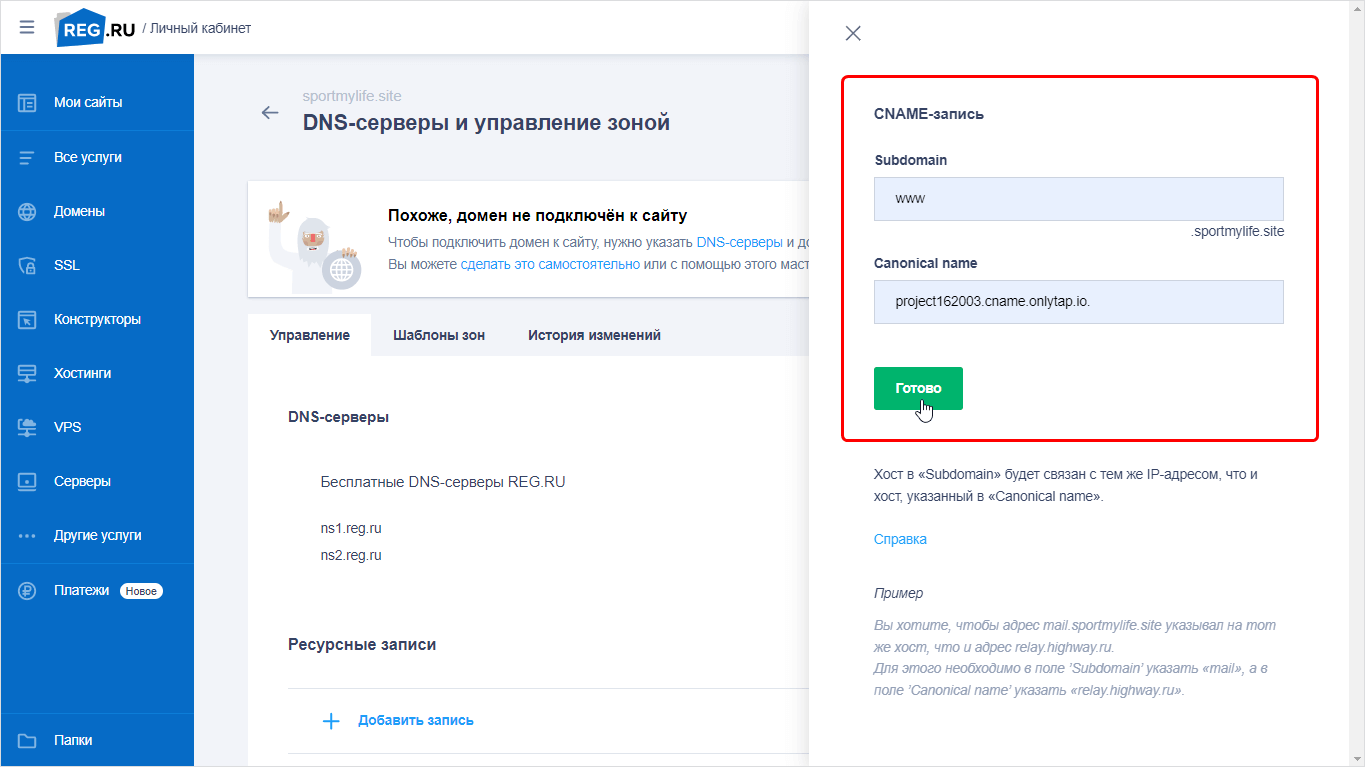The width and height of the screenshot is (1365, 767).
Task: Select the Конструкторы sidebar icon
Action: 27,320
